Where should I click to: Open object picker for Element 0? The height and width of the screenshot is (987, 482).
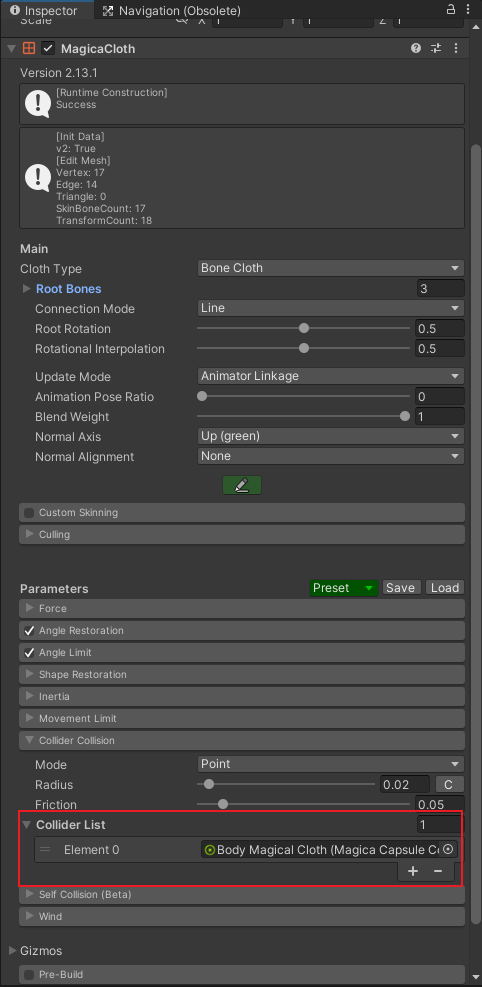(448, 850)
